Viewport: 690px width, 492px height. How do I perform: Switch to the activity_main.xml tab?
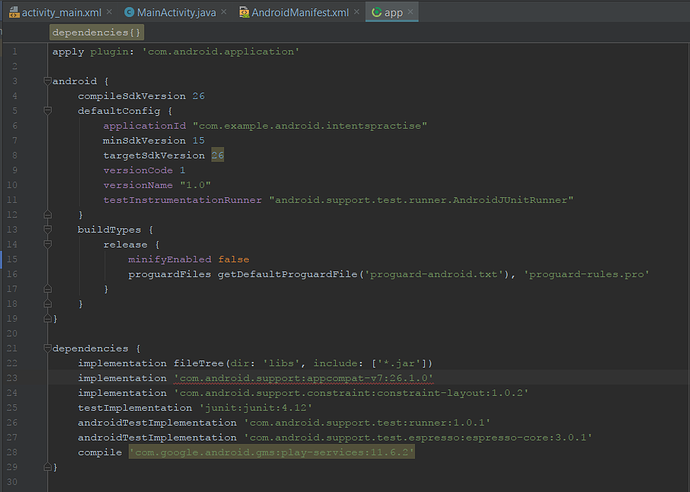coord(61,12)
